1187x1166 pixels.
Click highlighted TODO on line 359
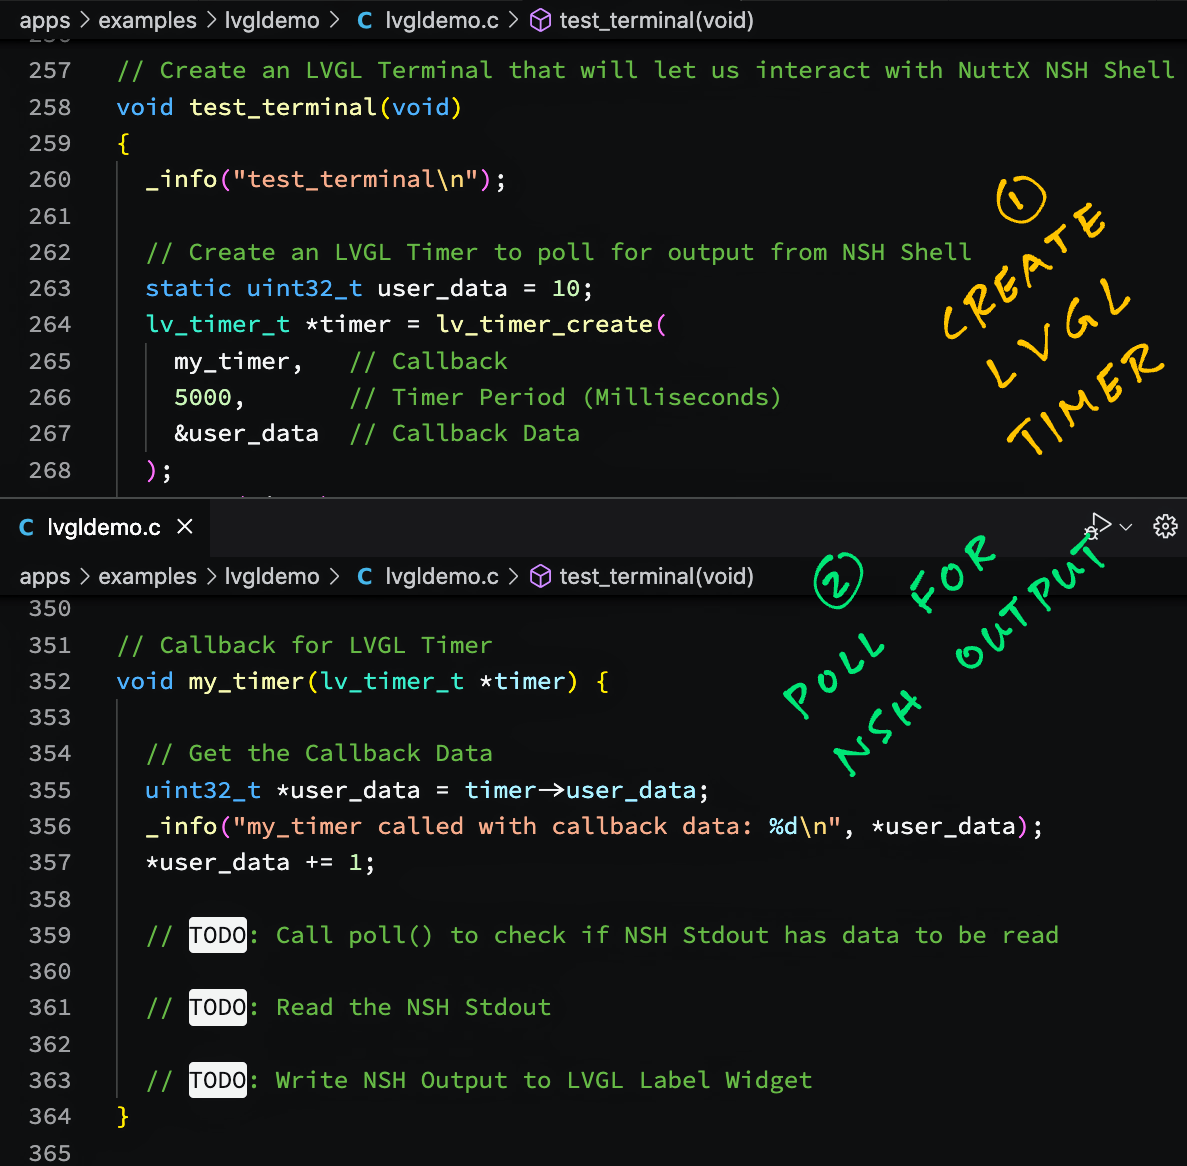click(217, 935)
